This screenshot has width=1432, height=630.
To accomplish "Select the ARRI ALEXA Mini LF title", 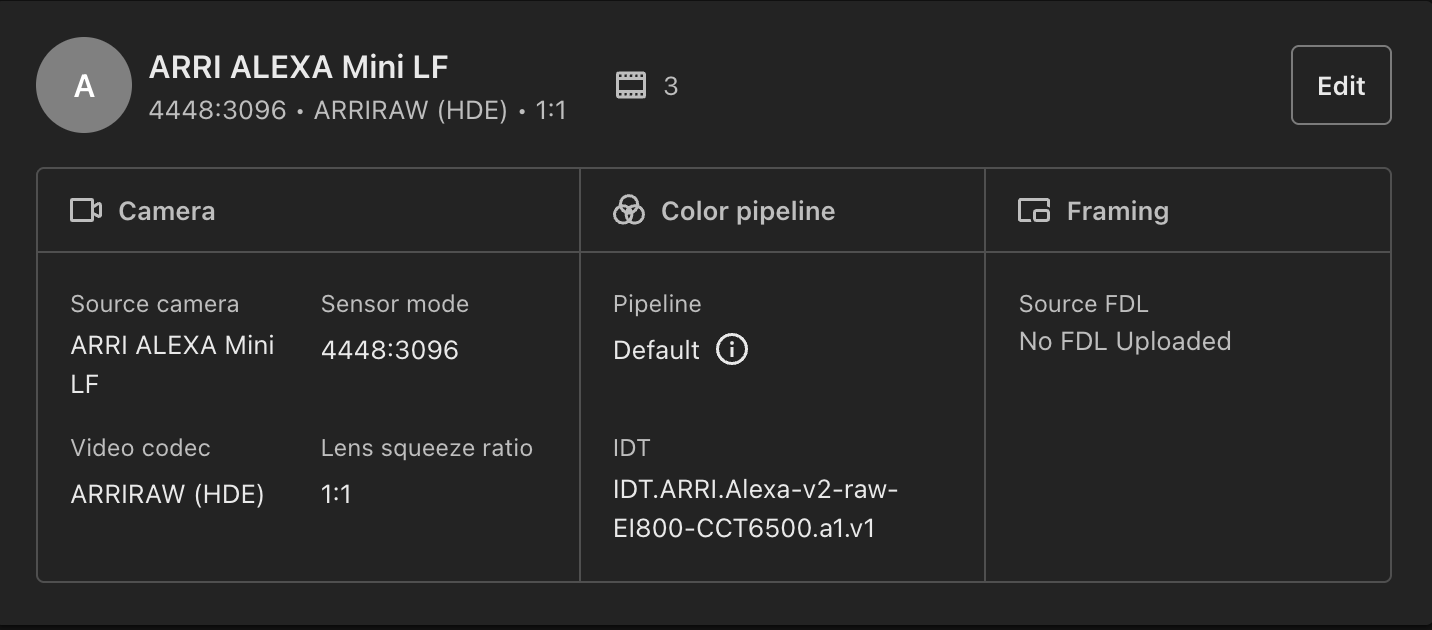I will pyautogui.click(x=299, y=67).
